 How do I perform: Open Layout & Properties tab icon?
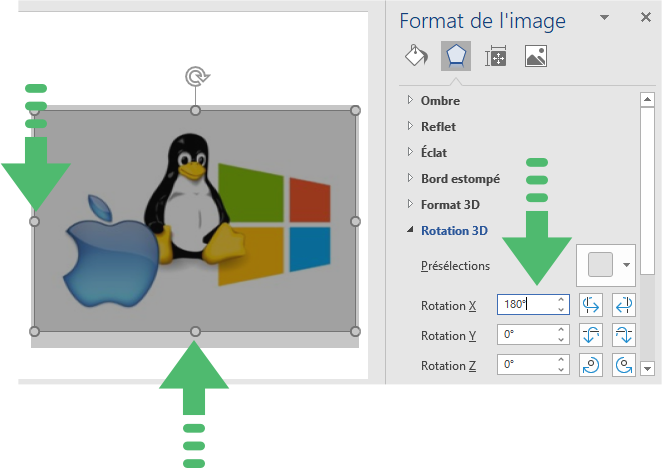496,56
